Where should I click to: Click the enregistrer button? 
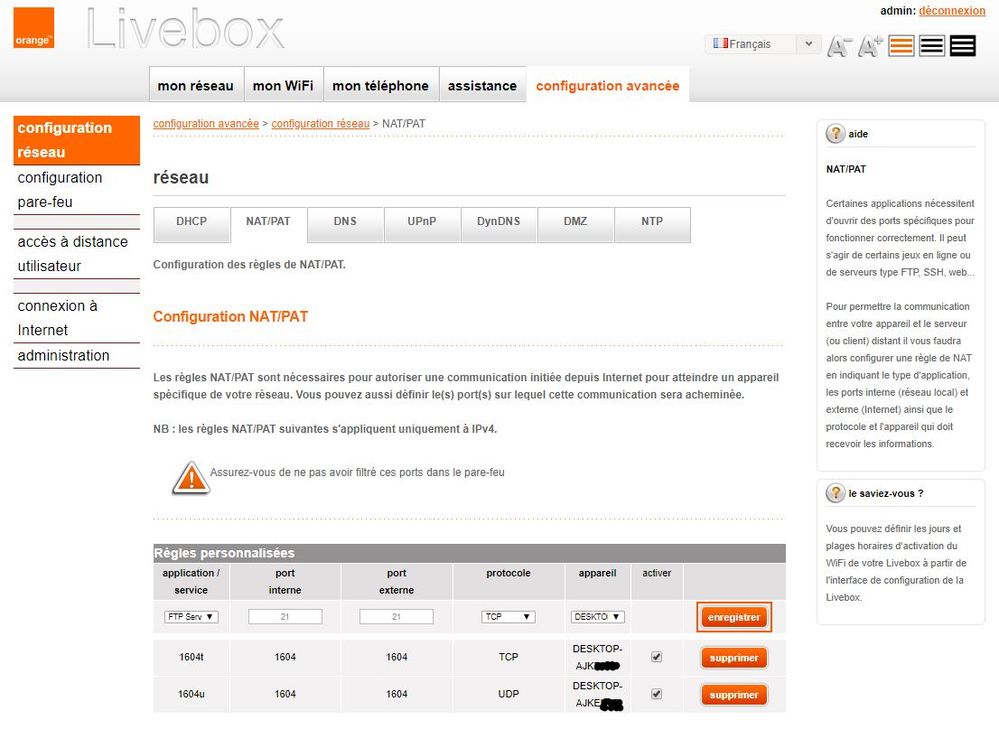coord(734,617)
